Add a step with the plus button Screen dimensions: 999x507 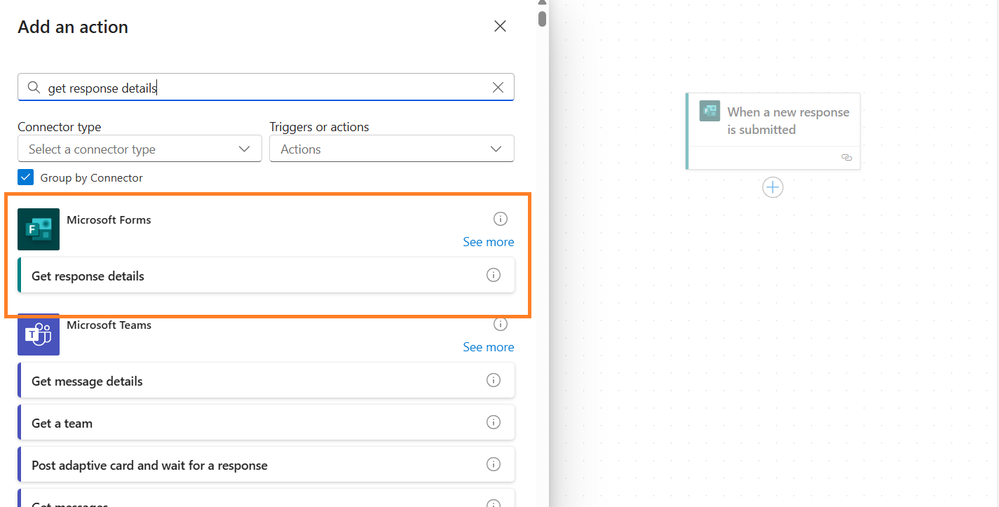(x=773, y=187)
